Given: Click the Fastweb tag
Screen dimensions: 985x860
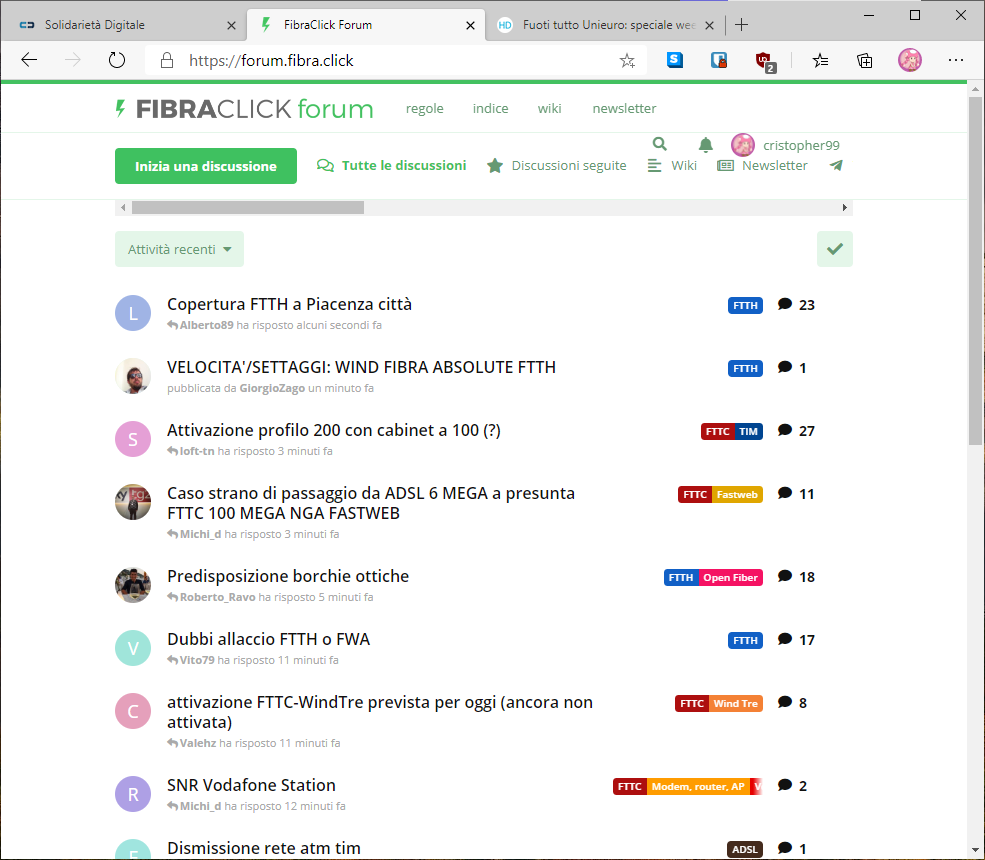Looking at the screenshot, I should pyautogui.click(x=737, y=494).
